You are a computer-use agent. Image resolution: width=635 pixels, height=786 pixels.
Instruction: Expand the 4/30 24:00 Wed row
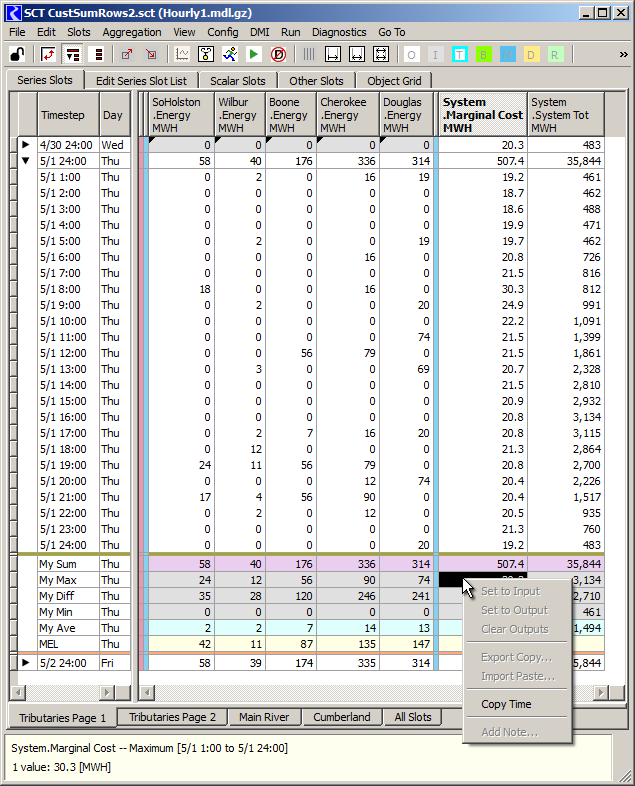coord(26,144)
